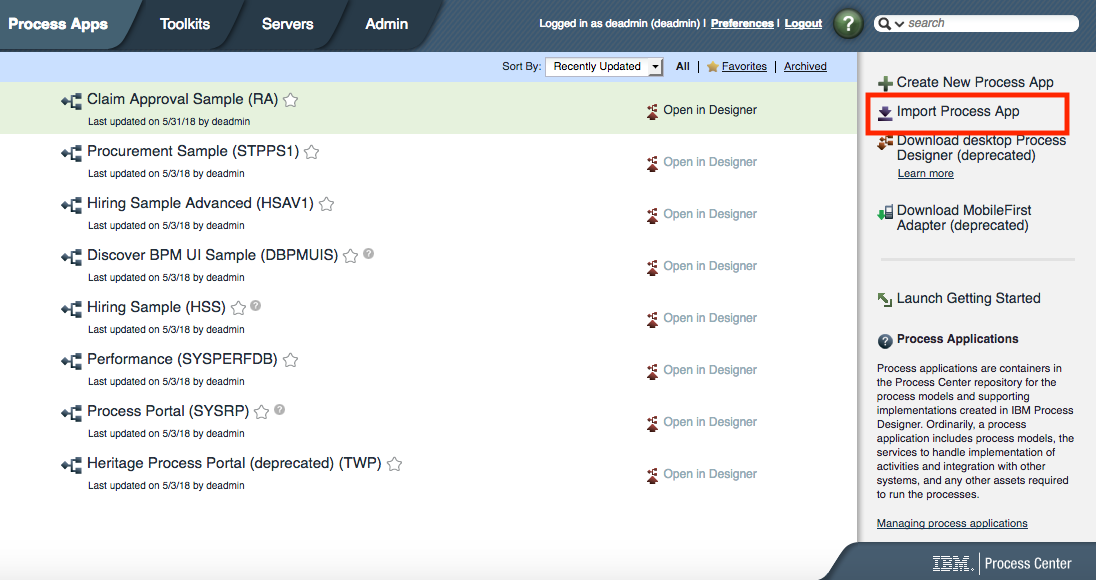This screenshot has width=1096, height=580.
Task: Click the process app icon beside Procurement Sample
Action: pyautogui.click(x=71, y=153)
